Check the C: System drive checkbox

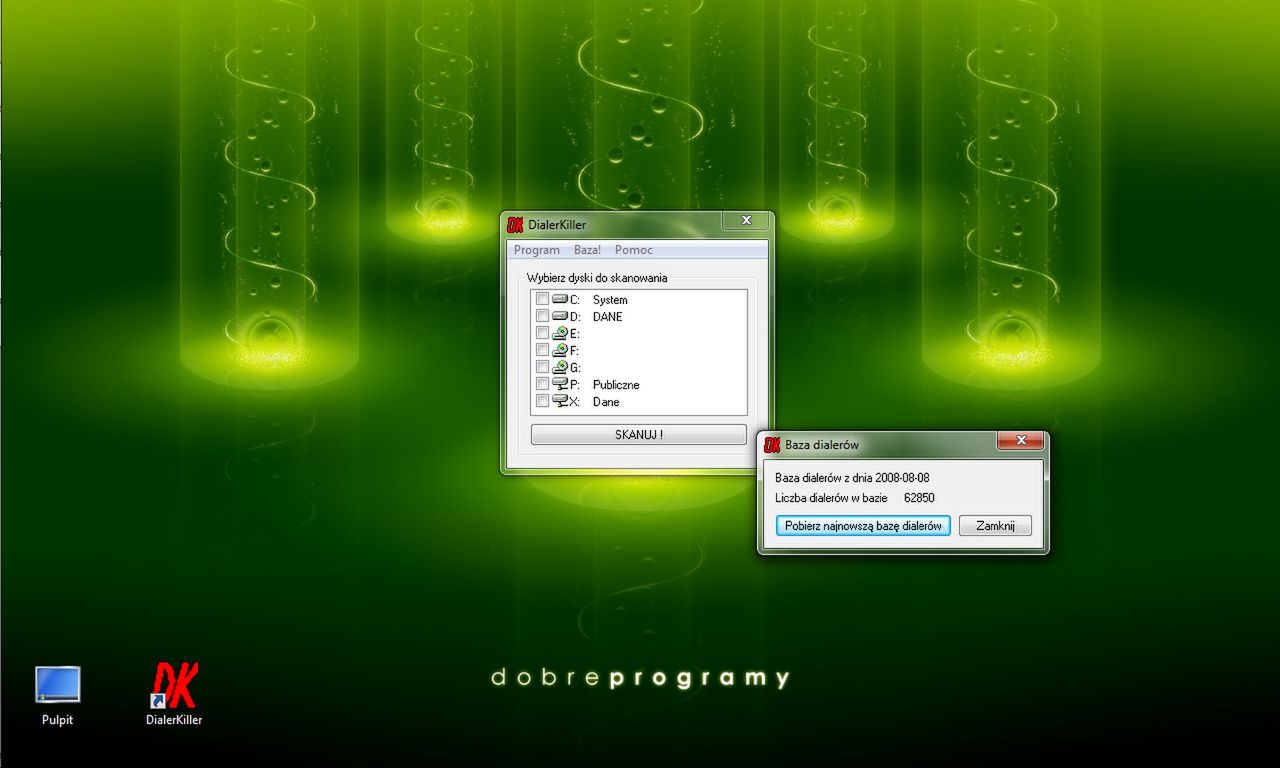(542, 299)
